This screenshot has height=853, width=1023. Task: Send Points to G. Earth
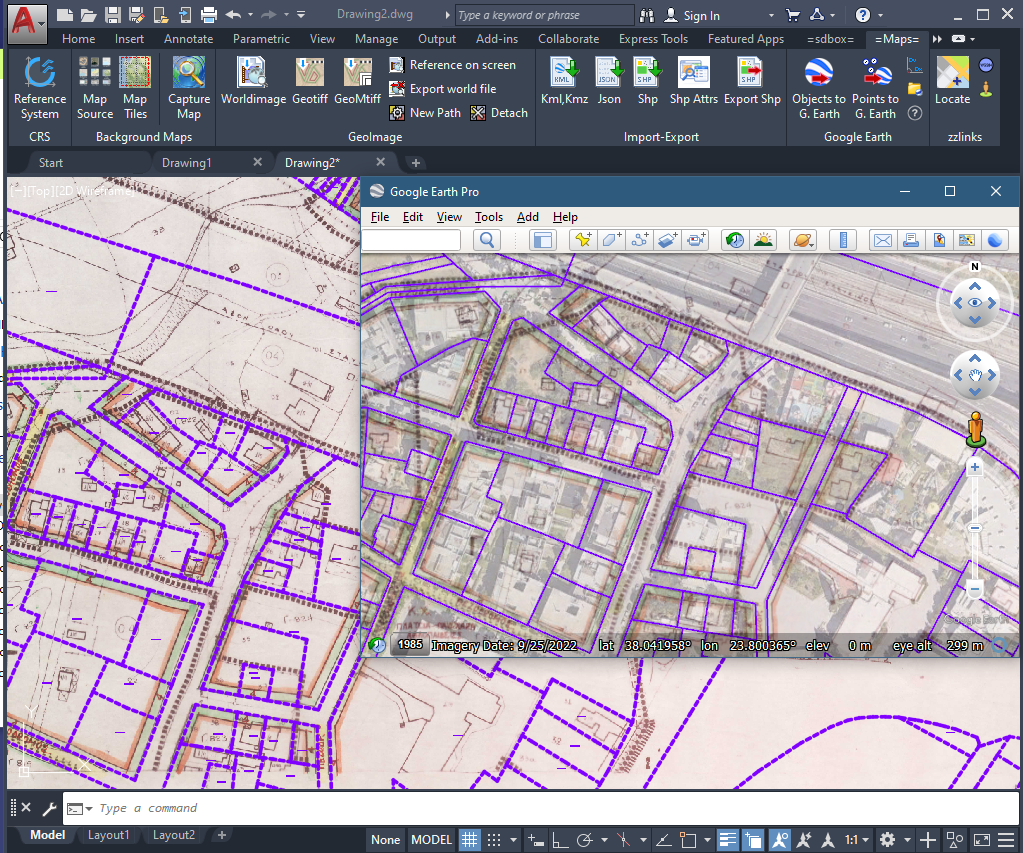(x=876, y=88)
